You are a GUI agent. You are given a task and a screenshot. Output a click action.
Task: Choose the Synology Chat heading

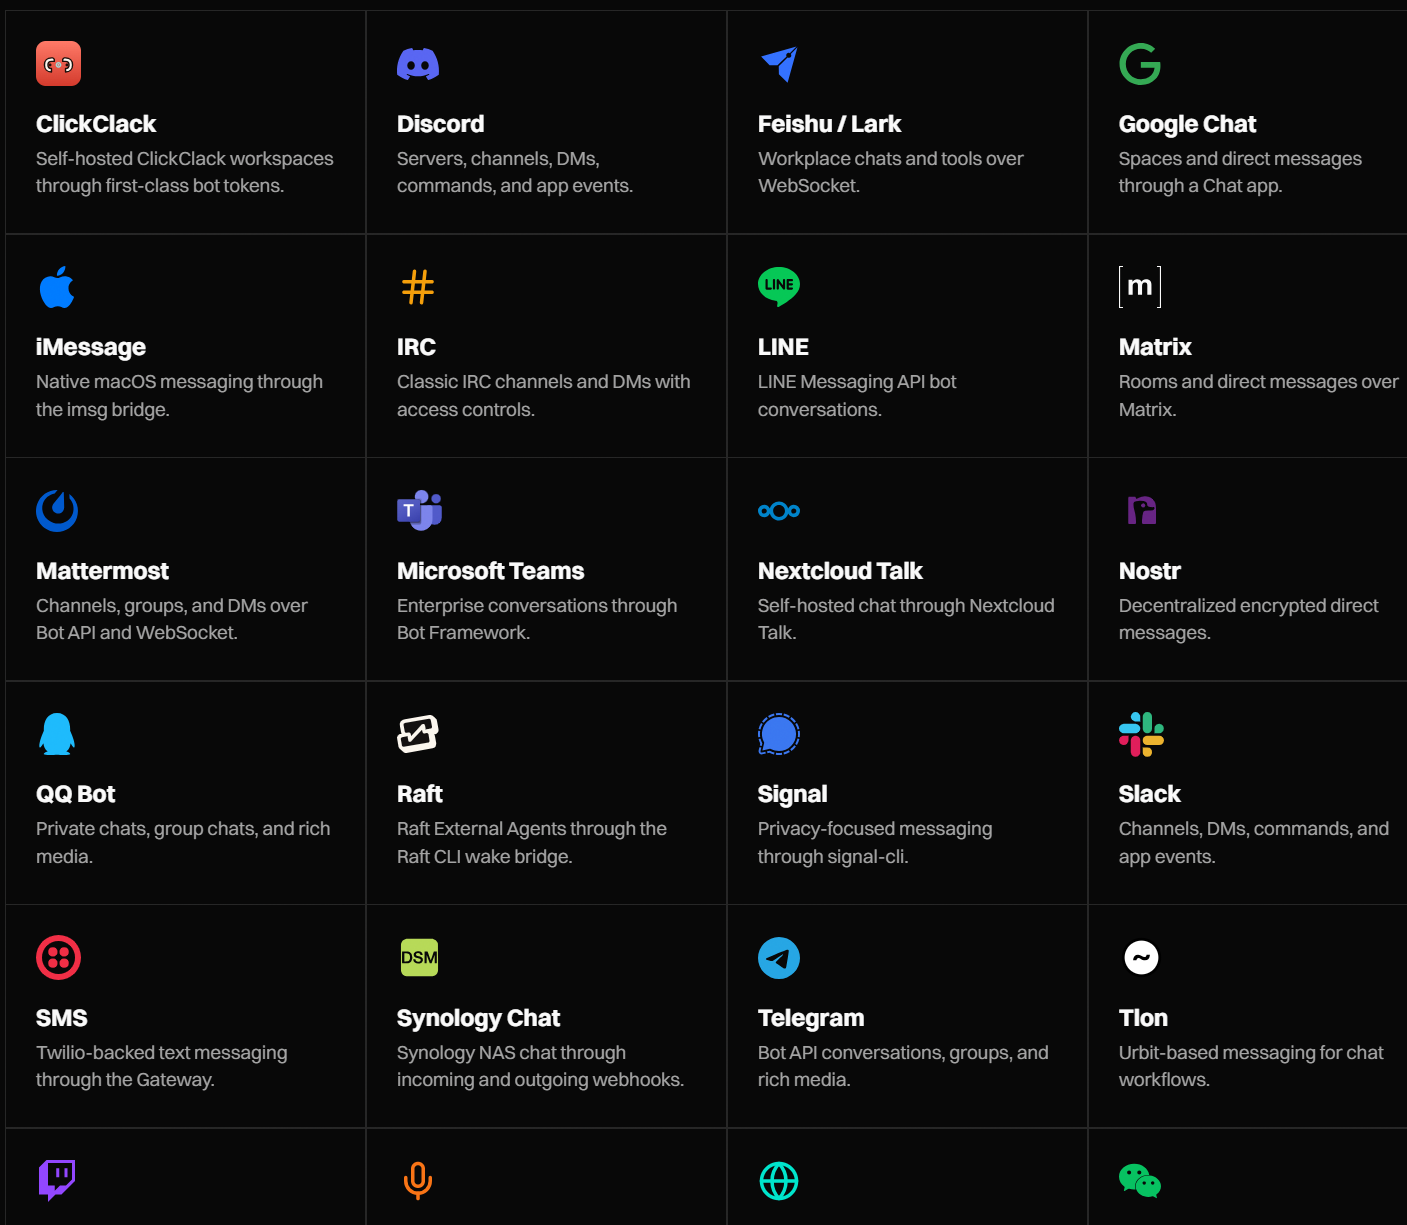478,1018
